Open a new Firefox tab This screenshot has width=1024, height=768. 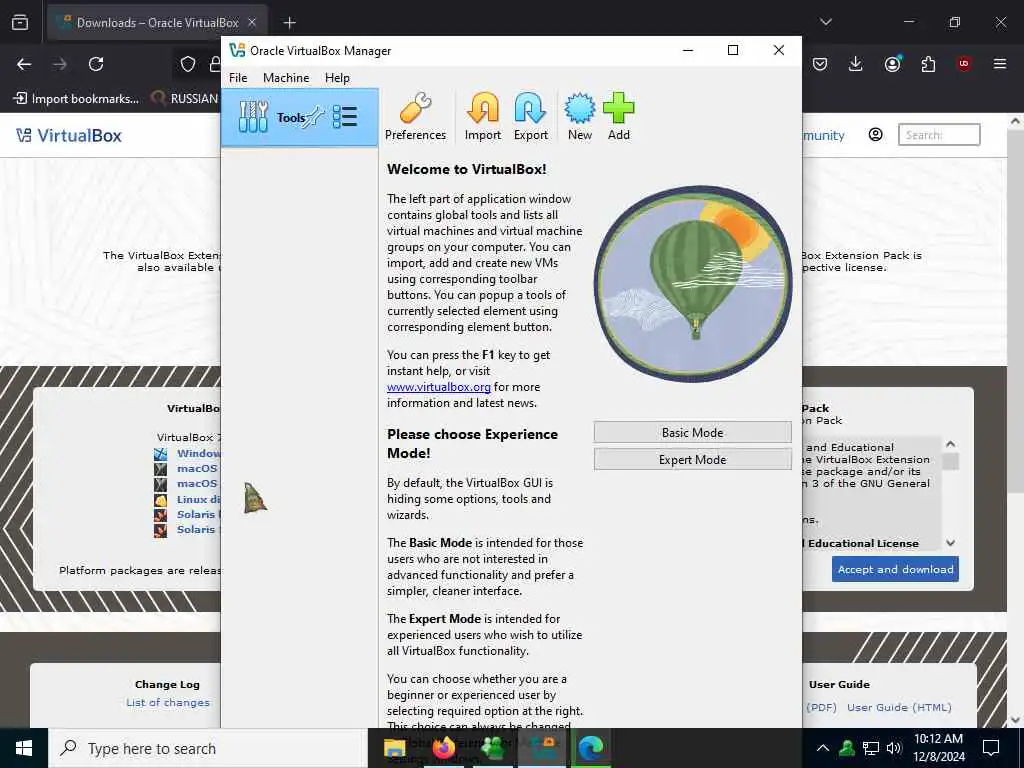tap(289, 23)
